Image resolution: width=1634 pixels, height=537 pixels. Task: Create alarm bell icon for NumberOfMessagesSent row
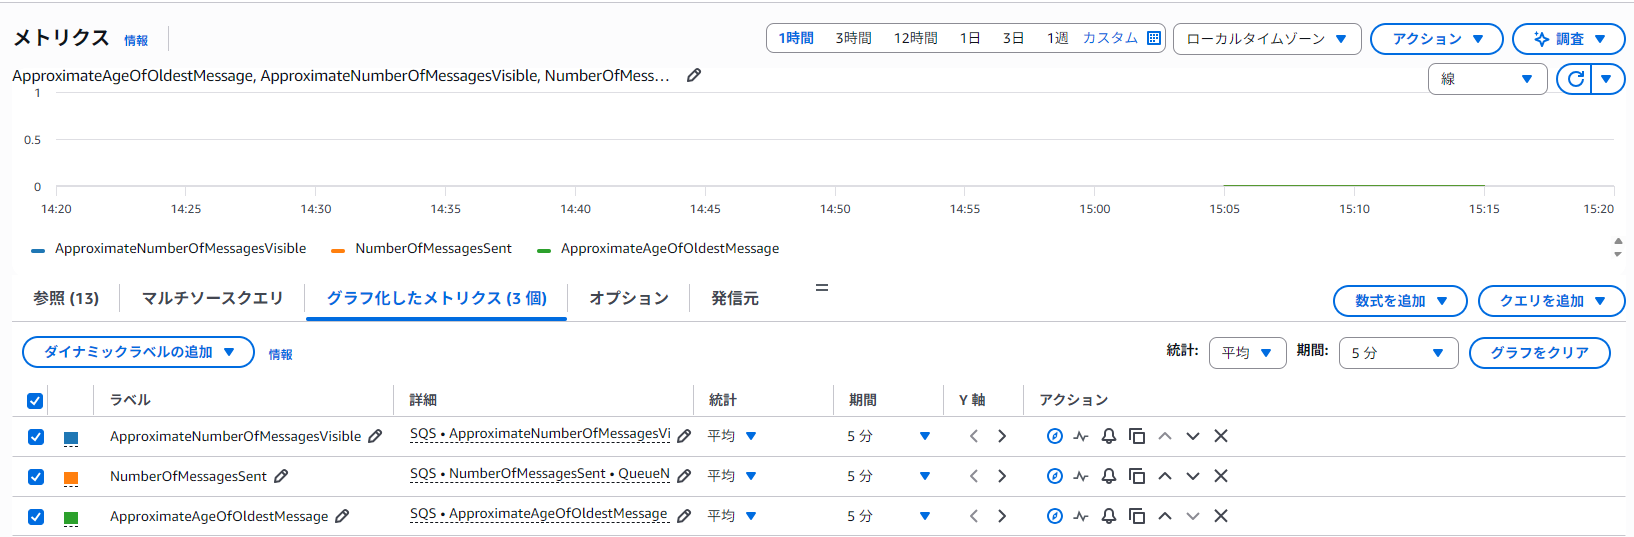coord(1109,476)
